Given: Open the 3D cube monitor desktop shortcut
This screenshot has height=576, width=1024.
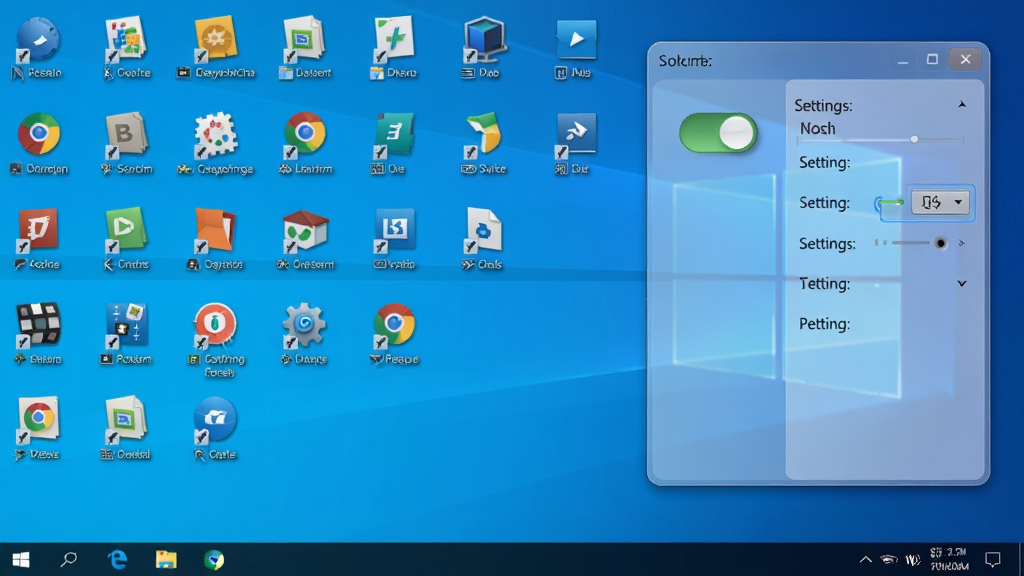Looking at the screenshot, I should tap(484, 39).
